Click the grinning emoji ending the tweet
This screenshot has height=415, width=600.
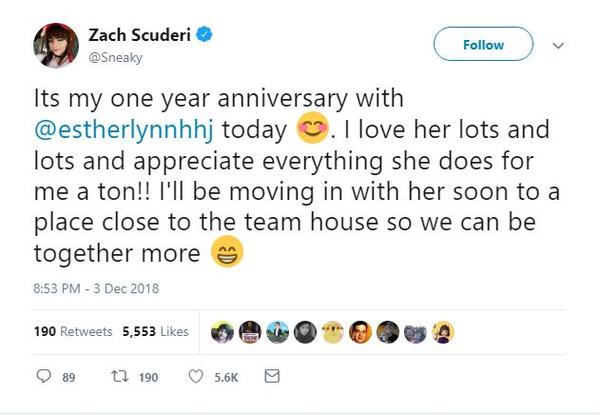[227, 255]
